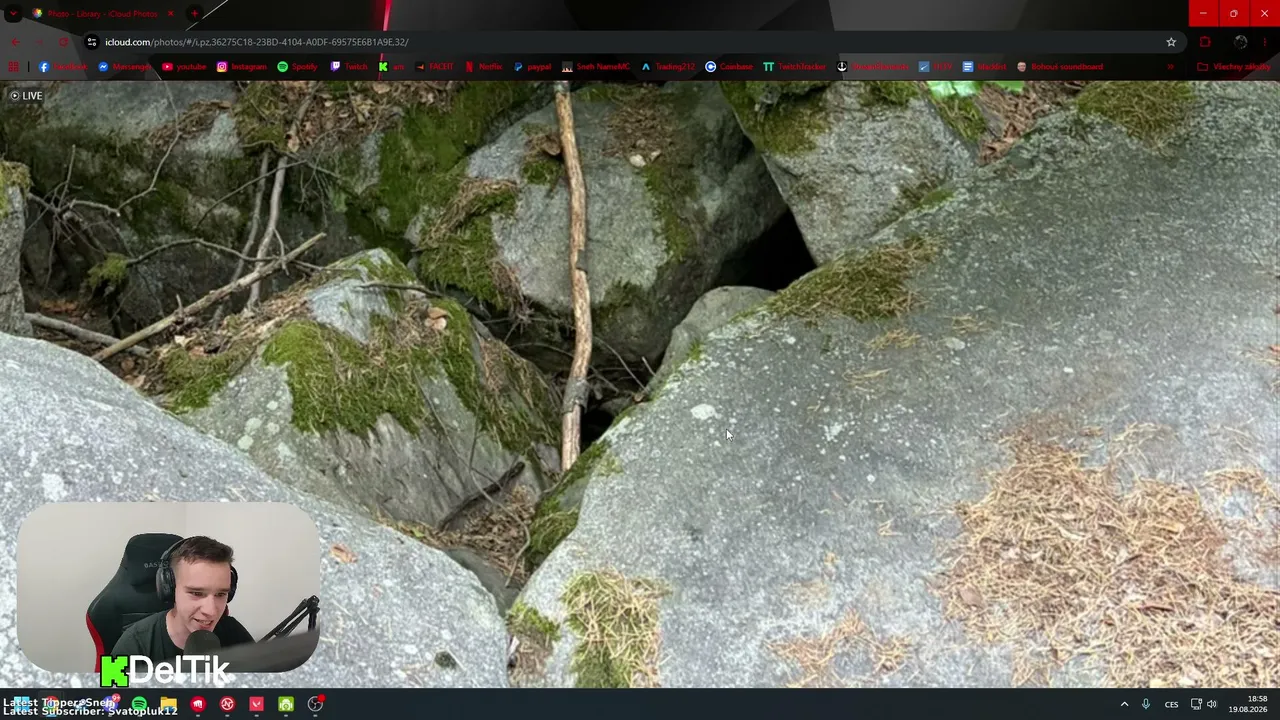Open a new browser tab
This screenshot has width=1280, height=720.
coord(194,14)
